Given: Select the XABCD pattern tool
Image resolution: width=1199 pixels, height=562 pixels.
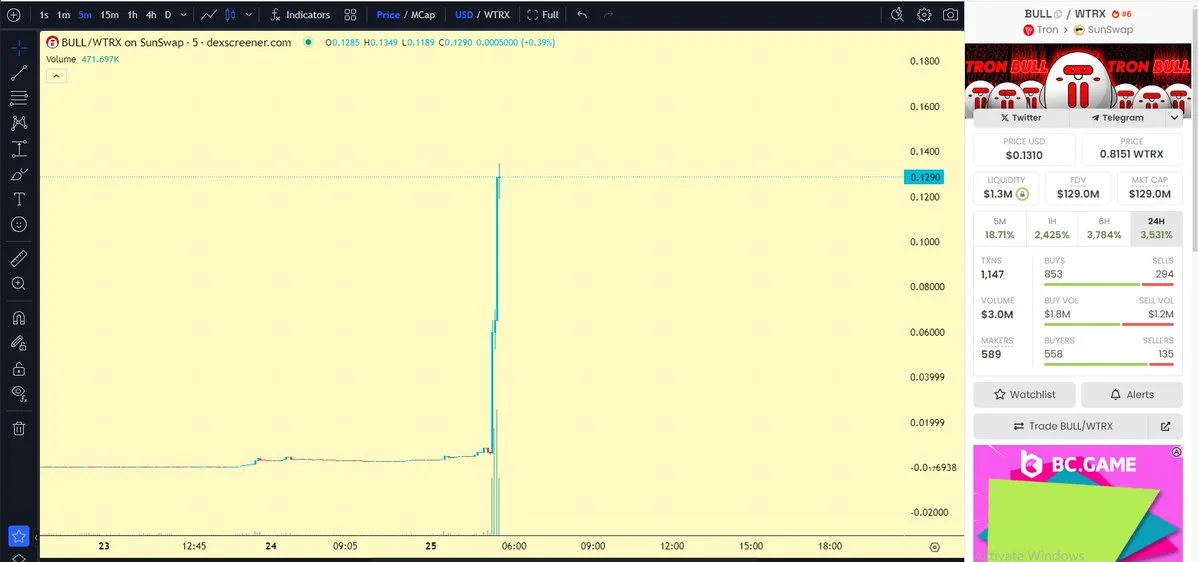Looking at the screenshot, I should pyautogui.click(x=19, y=123).
